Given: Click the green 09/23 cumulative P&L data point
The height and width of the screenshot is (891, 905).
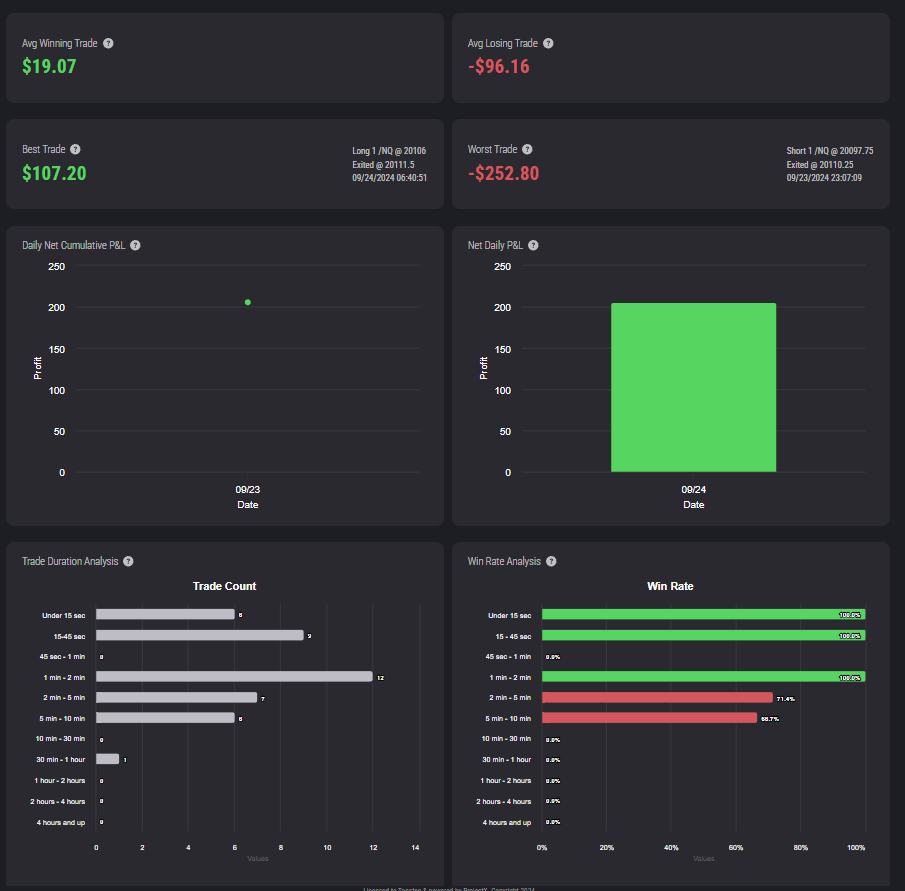Looking at the screenshot, I should coord(248,302).
